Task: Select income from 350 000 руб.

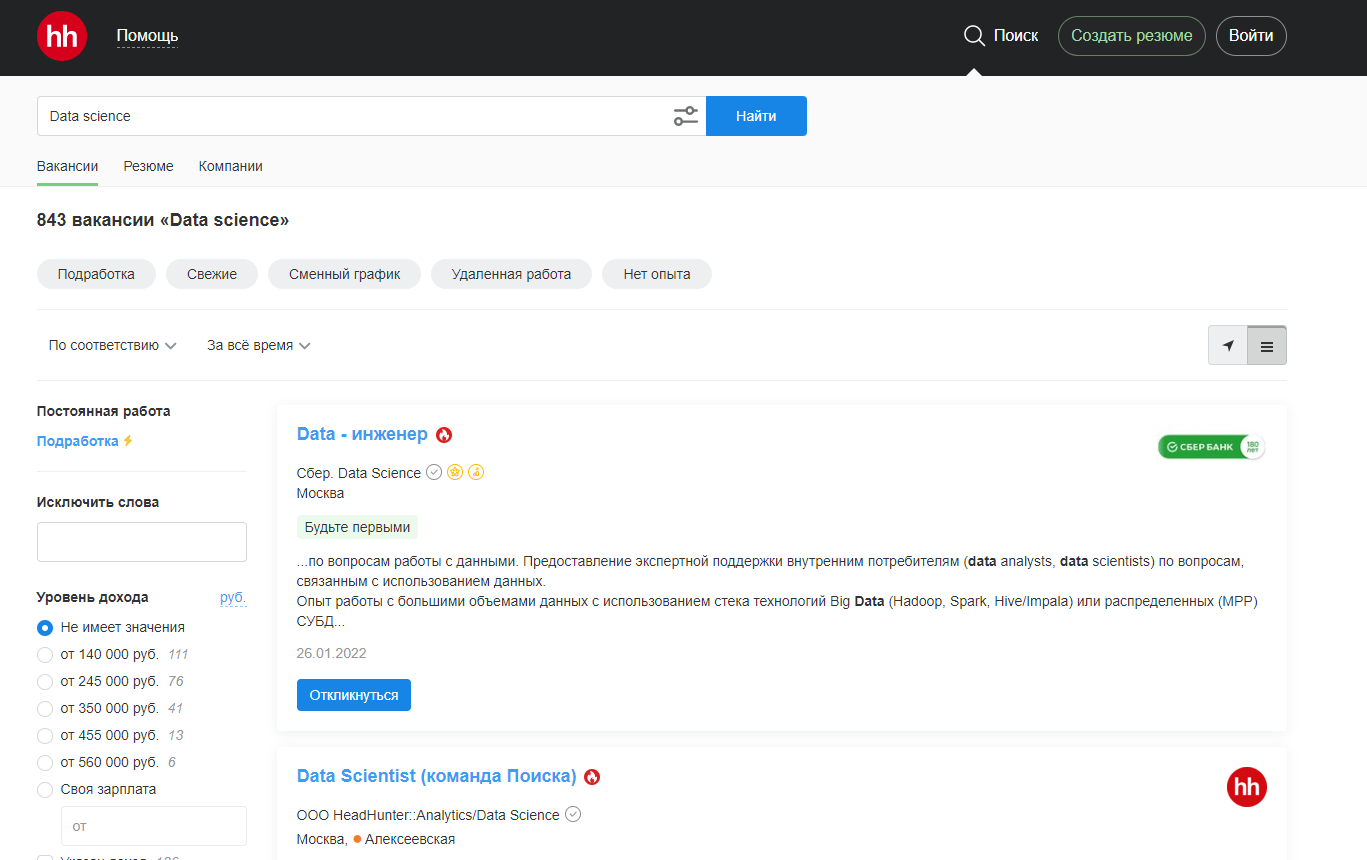Action: [45, 709]
